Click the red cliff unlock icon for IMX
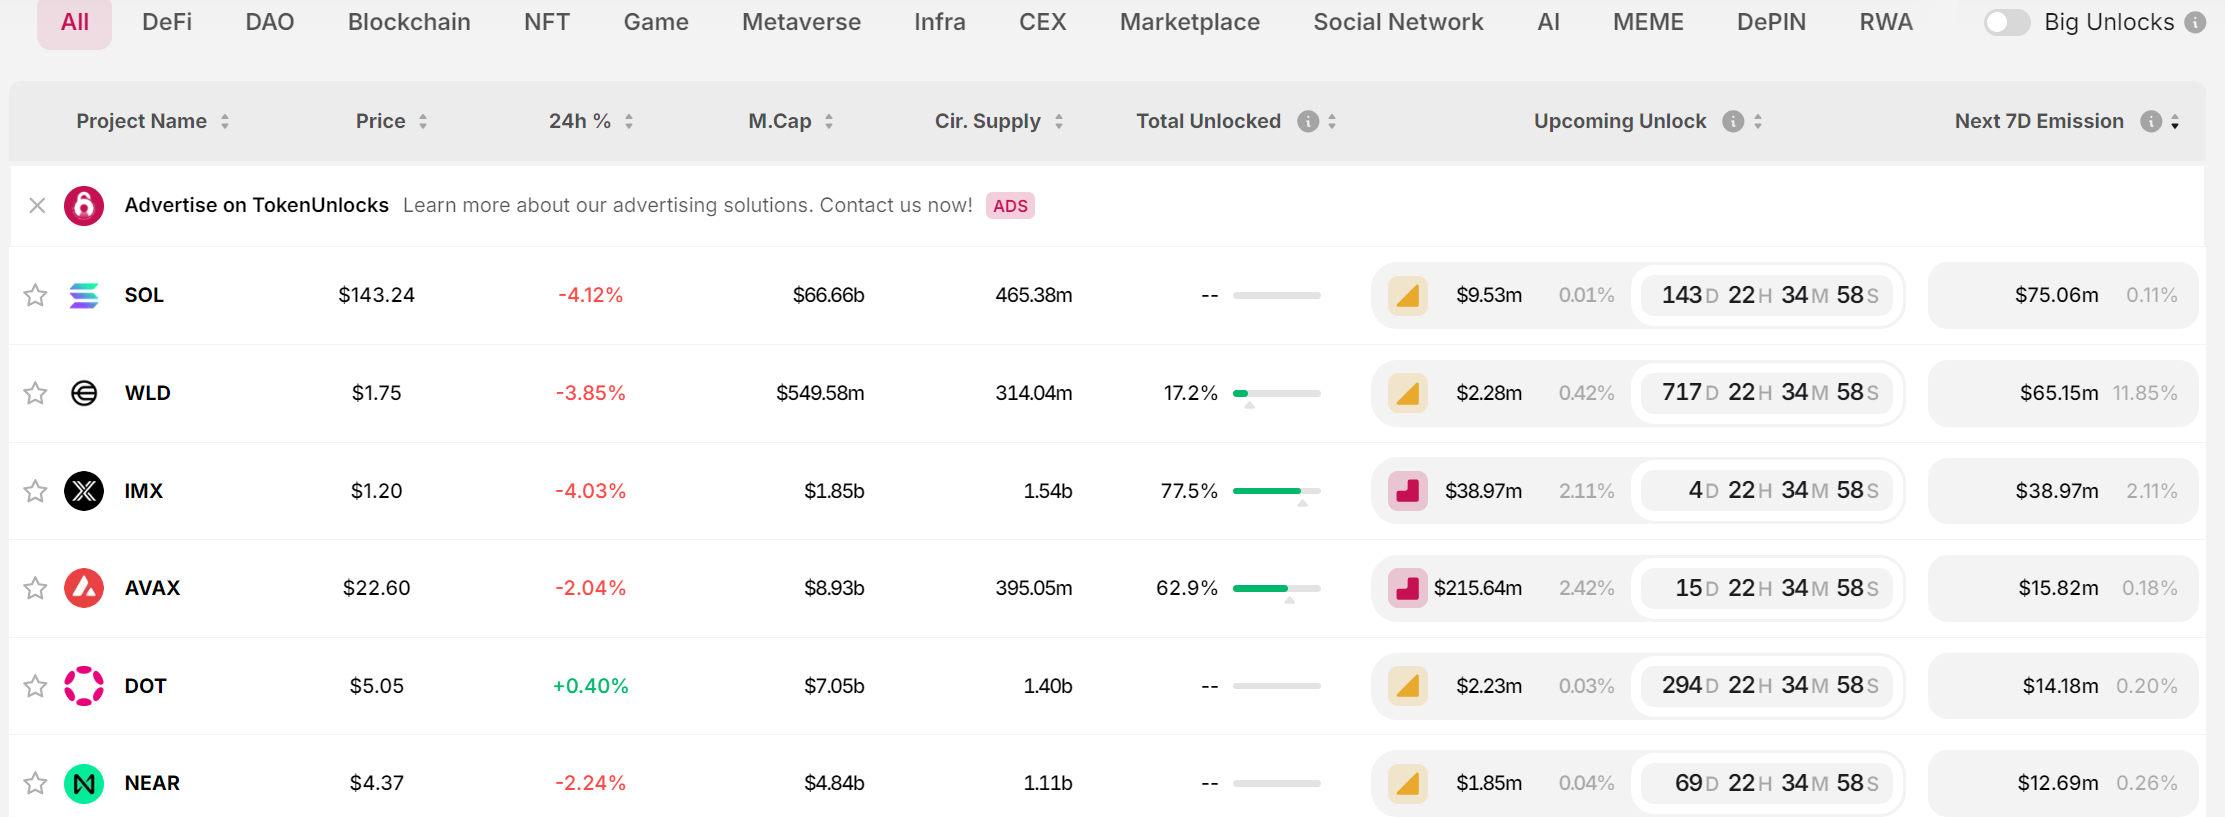This screenshot has height=817, width=2225. 1408,491
